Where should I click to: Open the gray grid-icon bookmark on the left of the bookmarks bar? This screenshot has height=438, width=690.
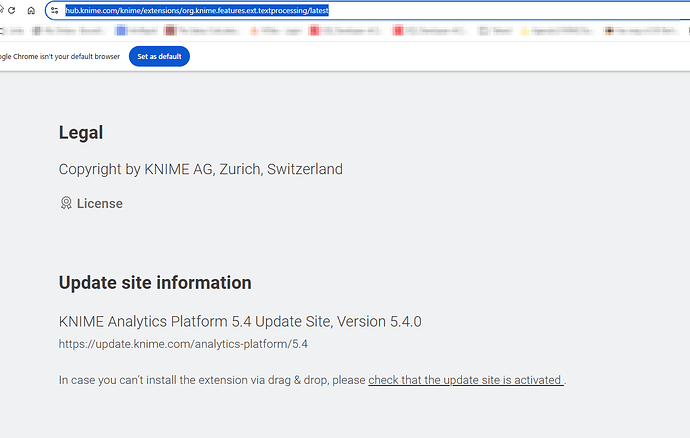point(67,30)
